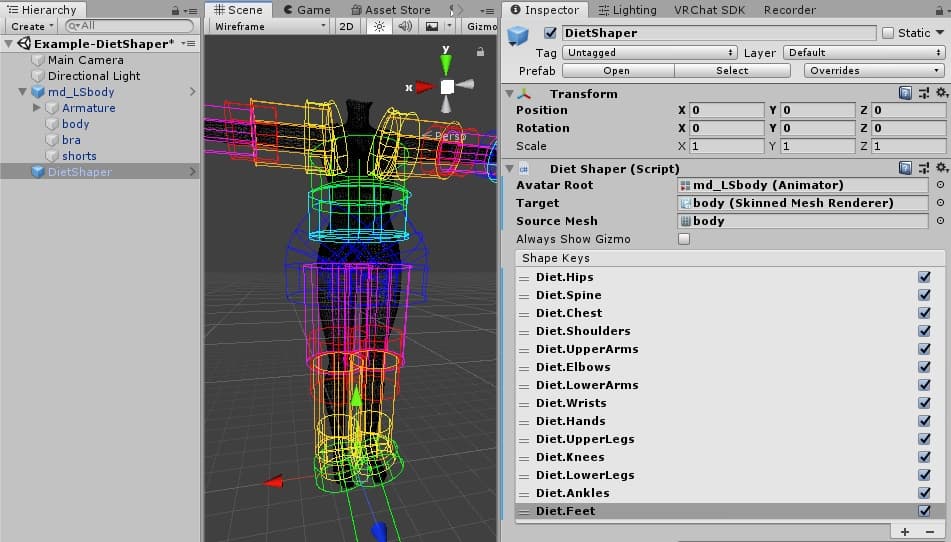Click the Transform component settings gear

(x=940, y=93)
